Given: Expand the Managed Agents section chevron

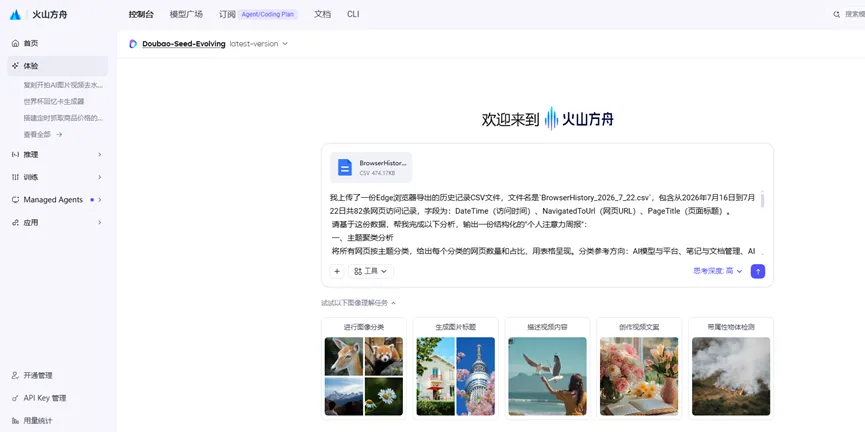Looking at the screenshot, I should click(x=100, y=200).
